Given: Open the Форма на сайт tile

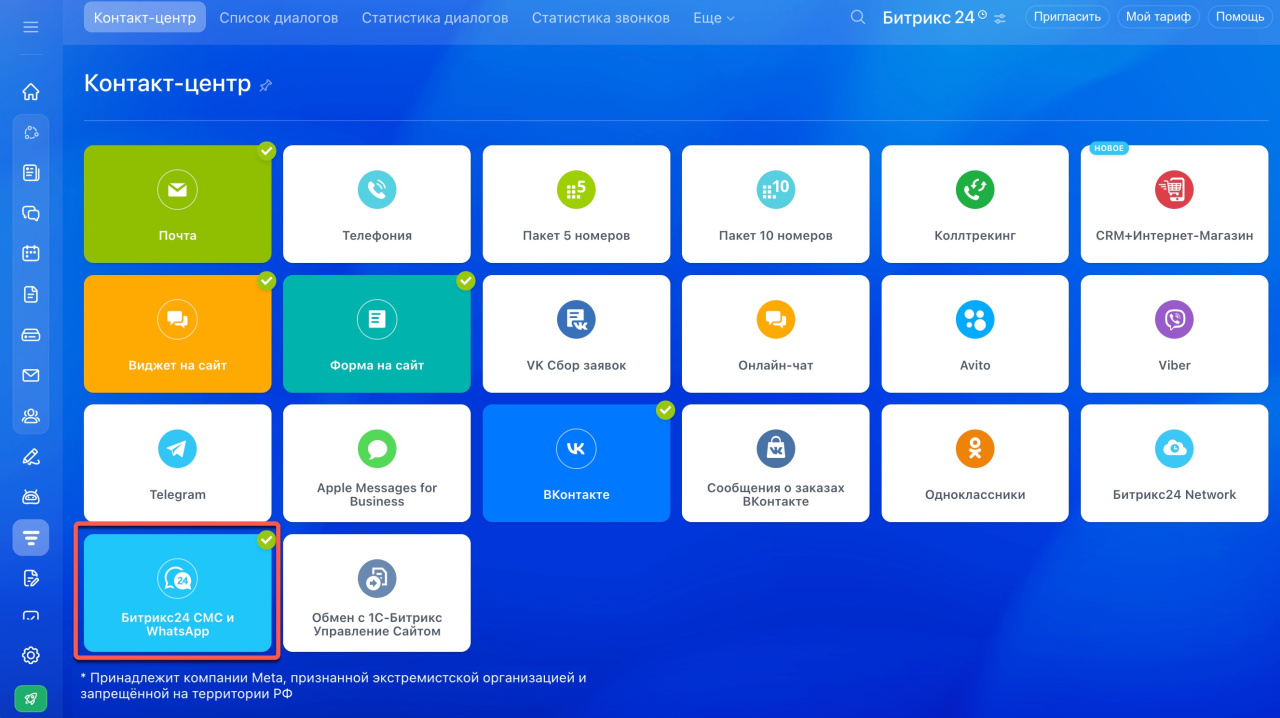Looking at the screenshot, I should coord(377,334).
